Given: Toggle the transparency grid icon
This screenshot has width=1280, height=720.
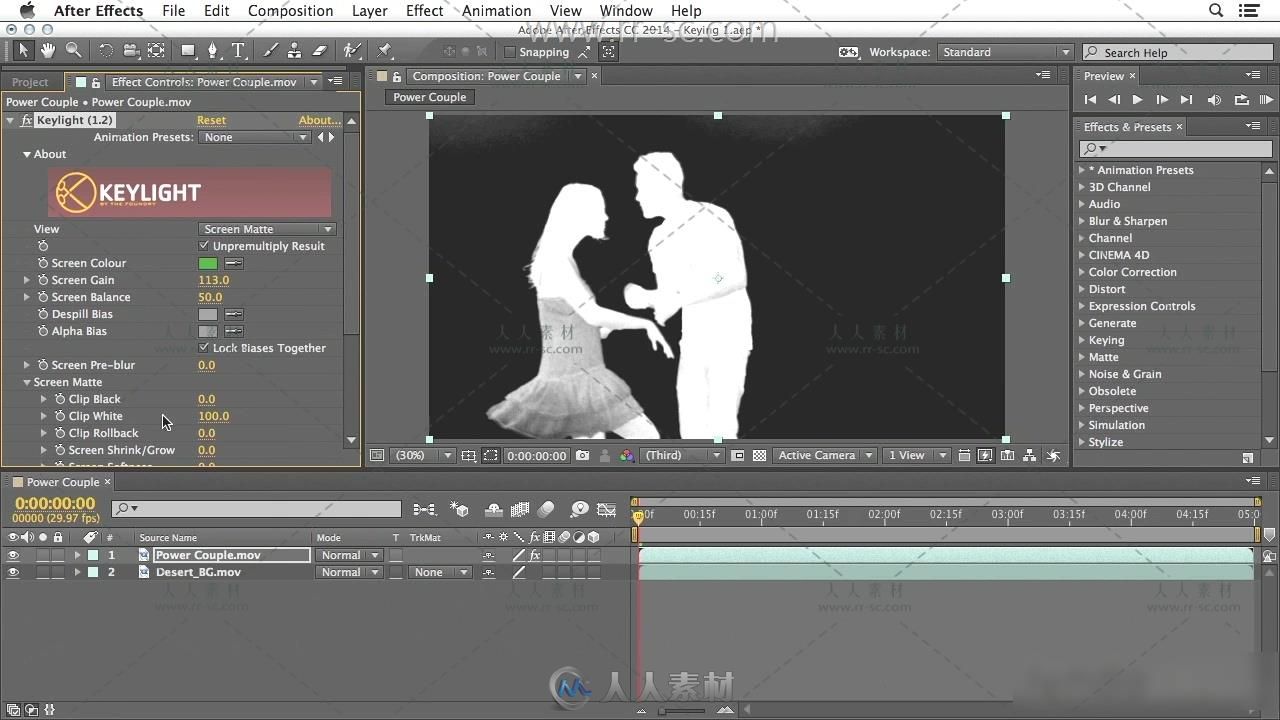Looking at the screenshot, I should click(759, 455).
